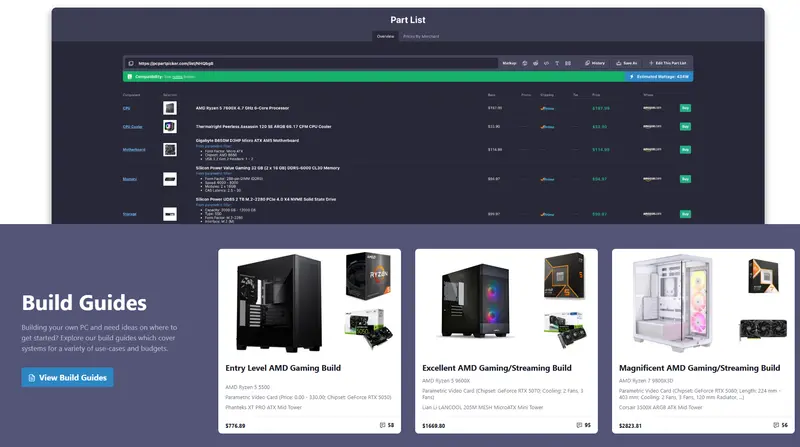Click Phanteks black case image in Entry build

[280, 303]
